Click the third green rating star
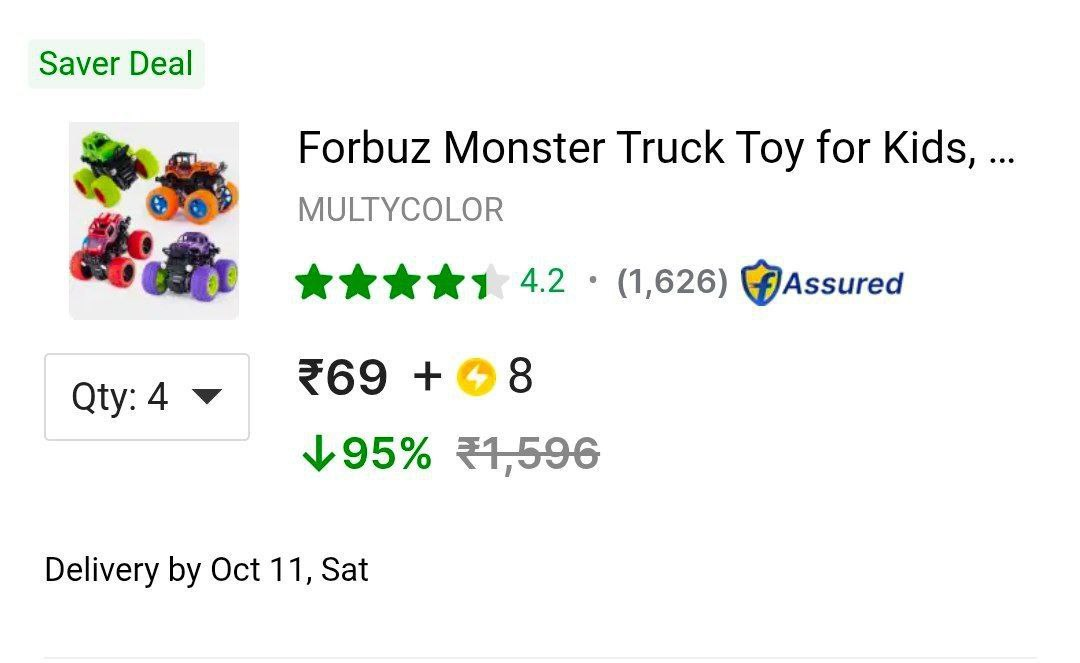 402,283
